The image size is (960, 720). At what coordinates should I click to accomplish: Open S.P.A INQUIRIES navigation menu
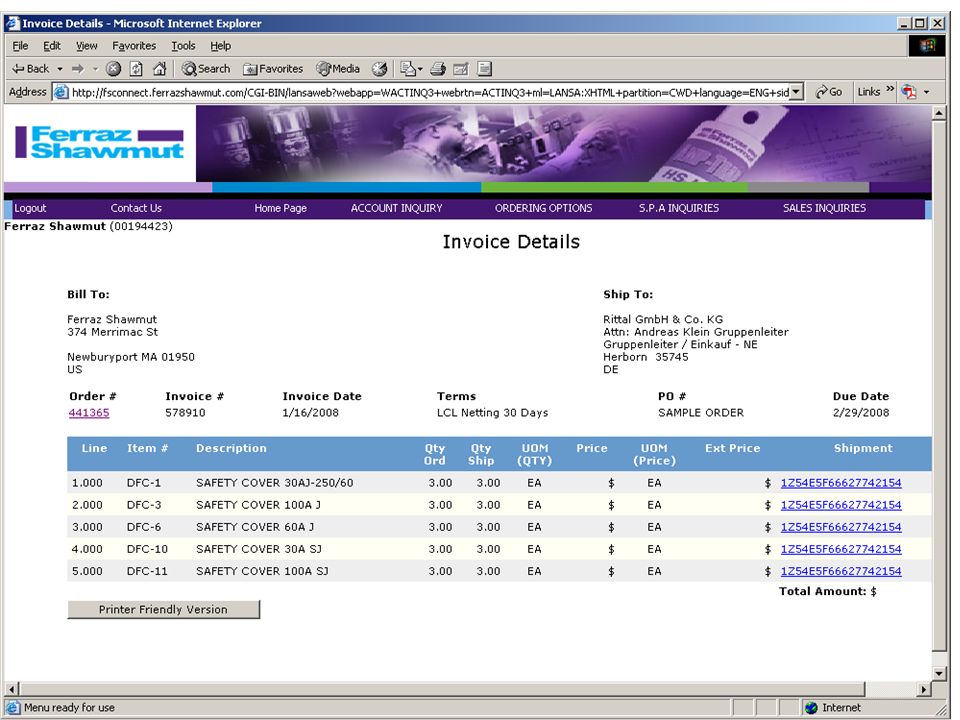pyautogui.click(x=678, y=208)
